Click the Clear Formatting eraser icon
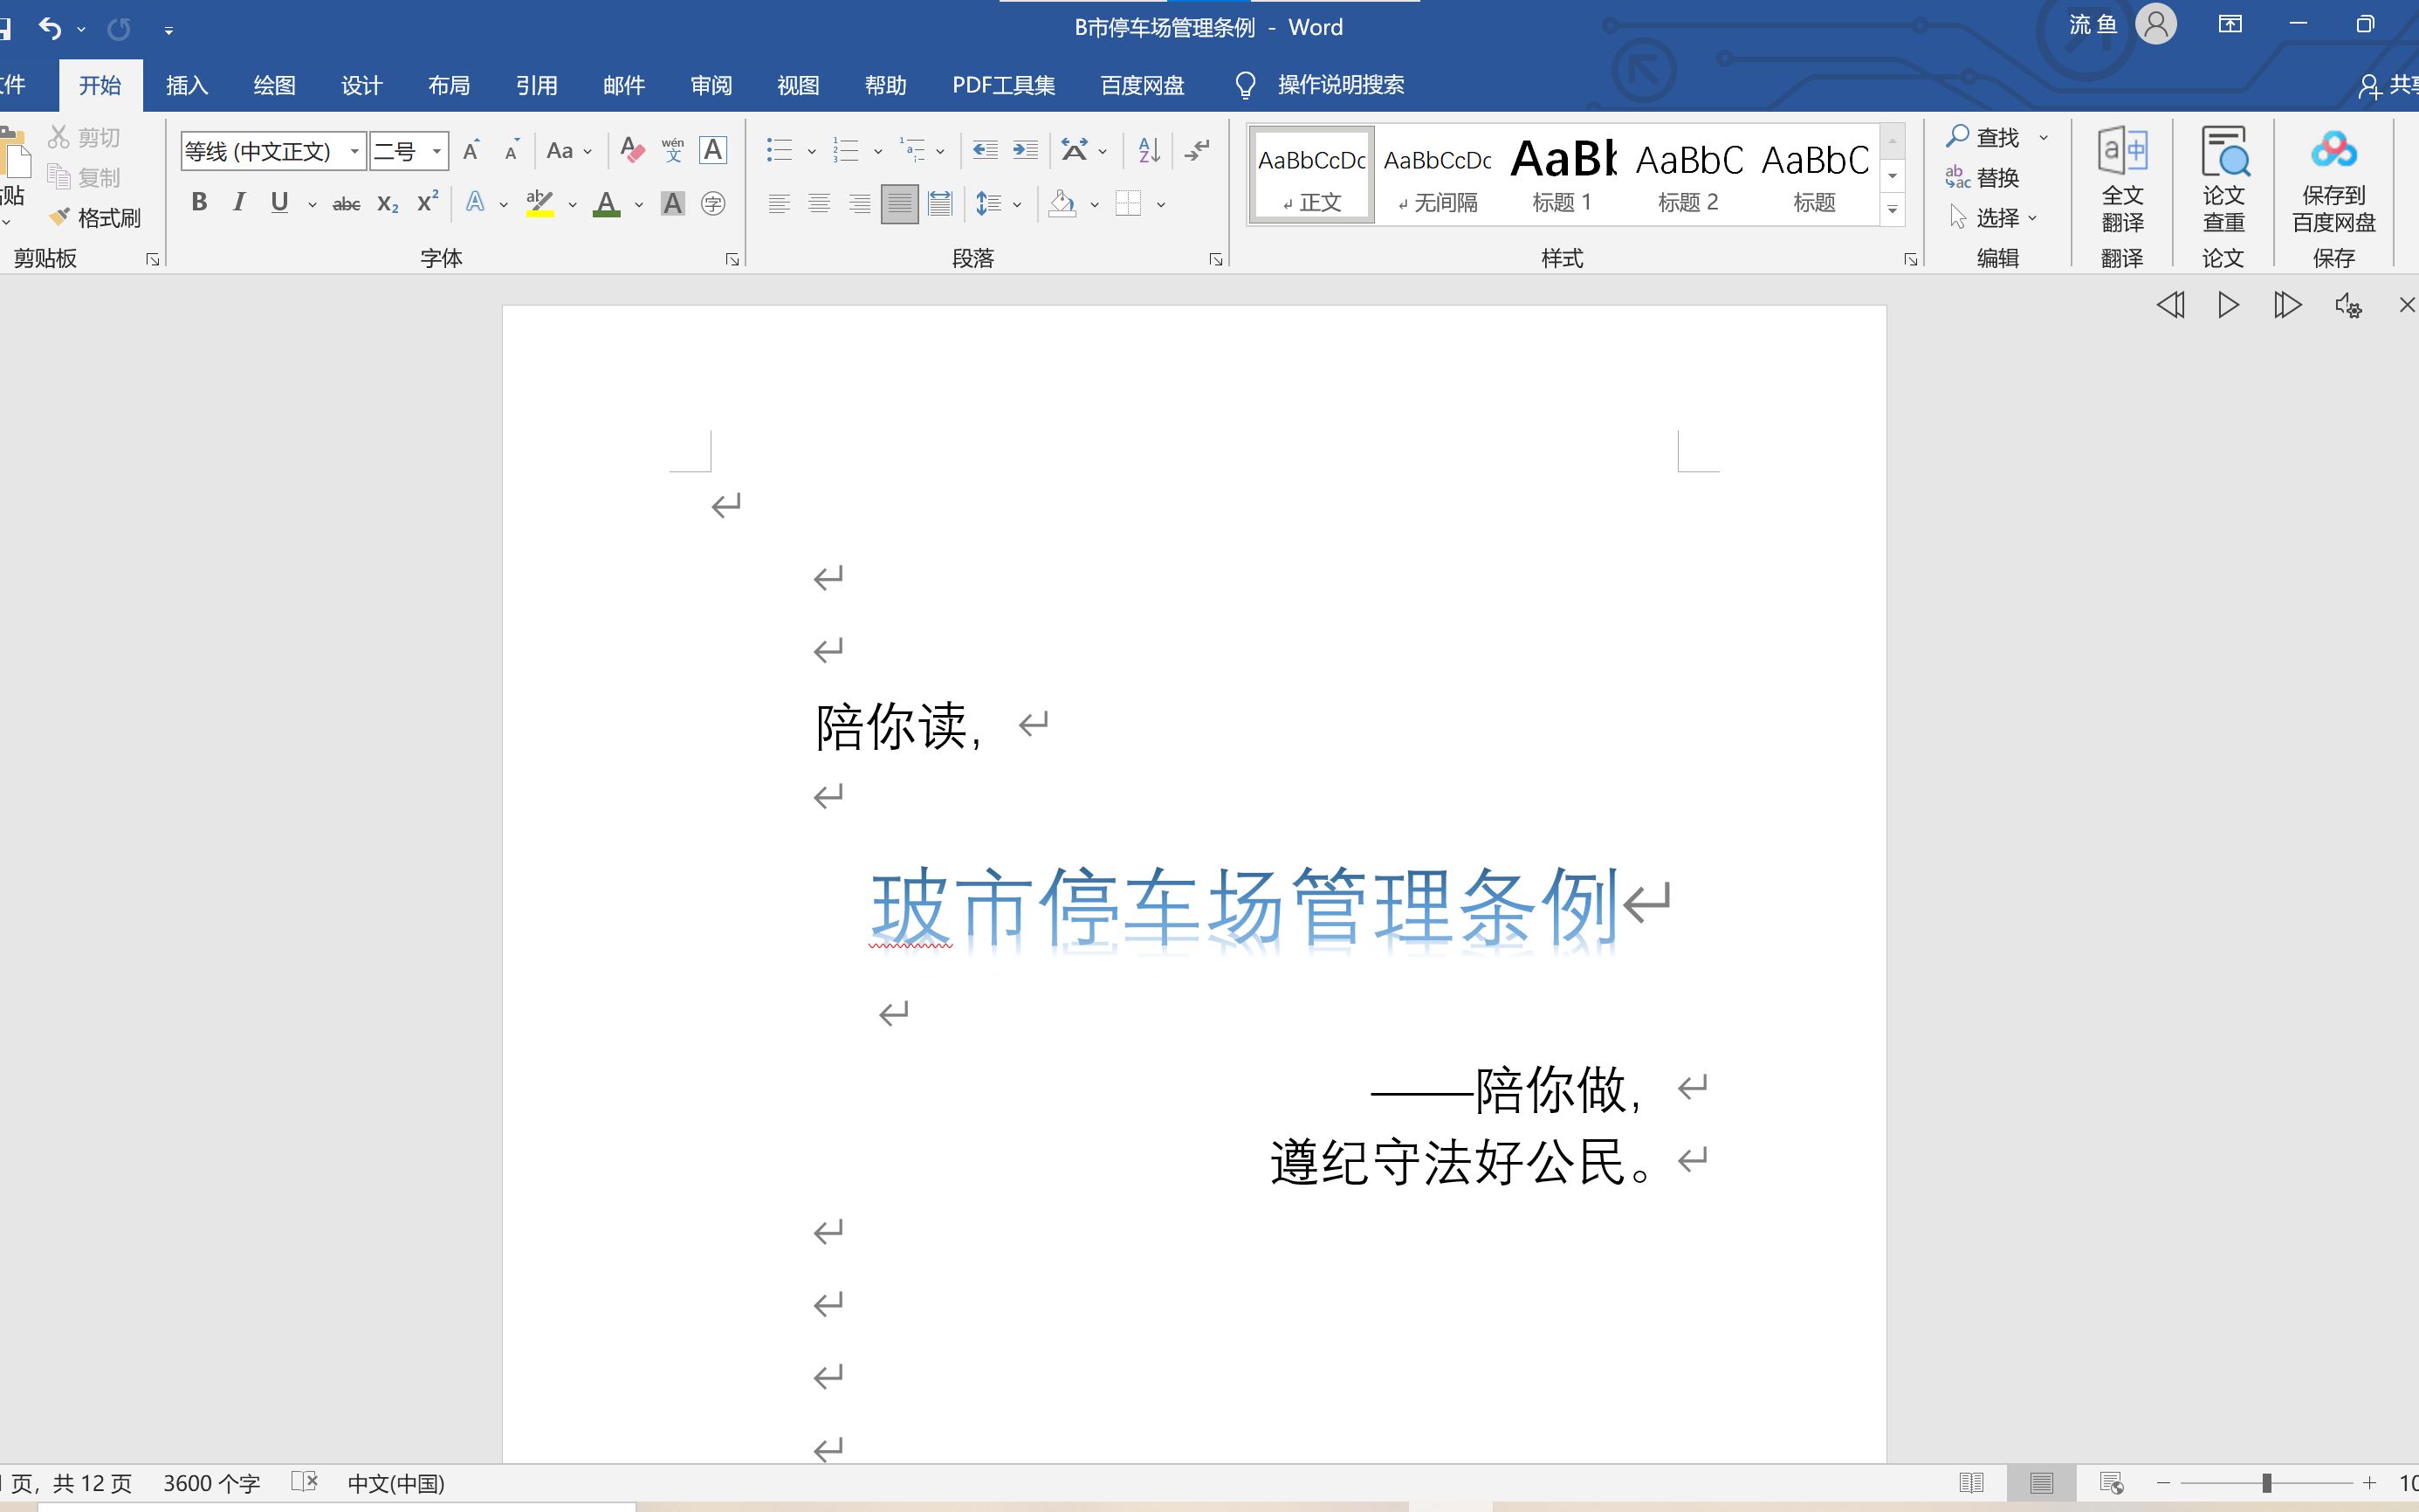2419x1512 pixels. pyautogui.click(x=632, y=151)
